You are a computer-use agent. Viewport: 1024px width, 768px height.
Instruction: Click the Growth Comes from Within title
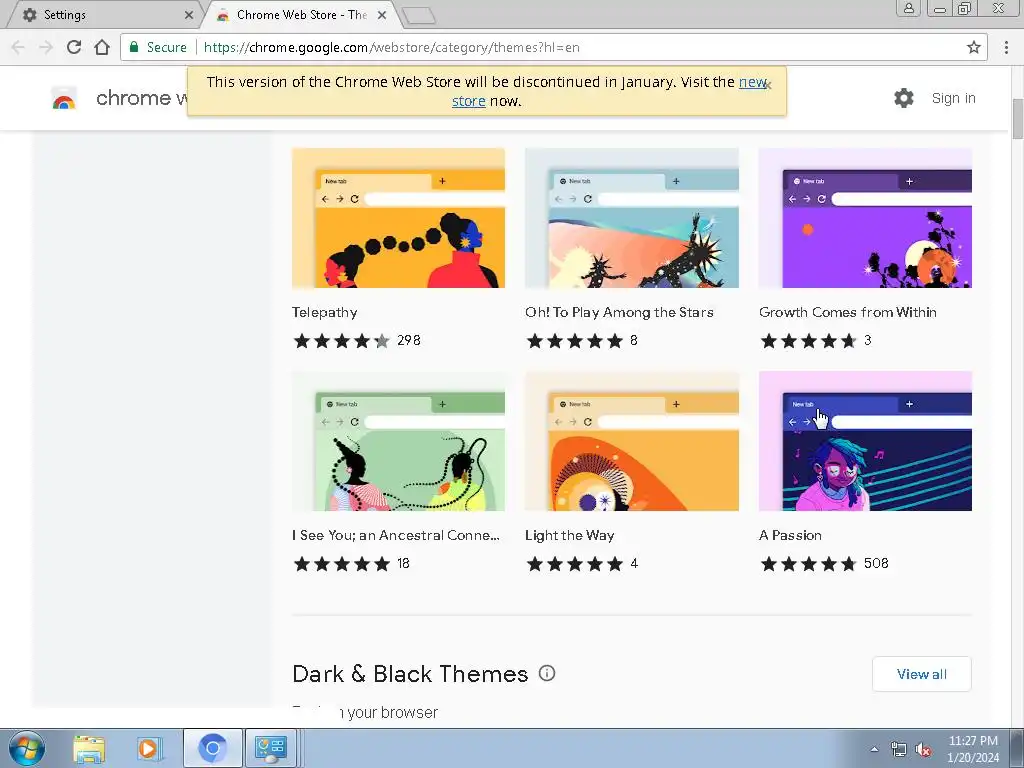[x=848, y=312]
